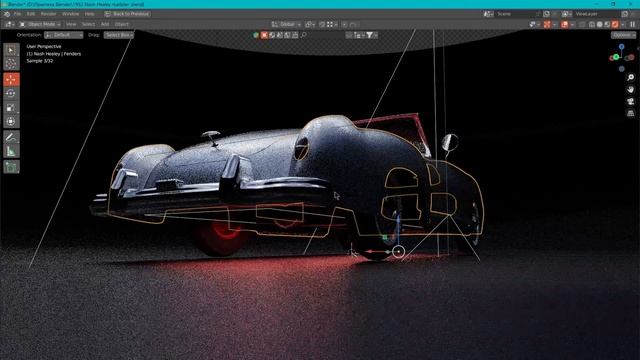Open the pivot point dropdown

310,25
